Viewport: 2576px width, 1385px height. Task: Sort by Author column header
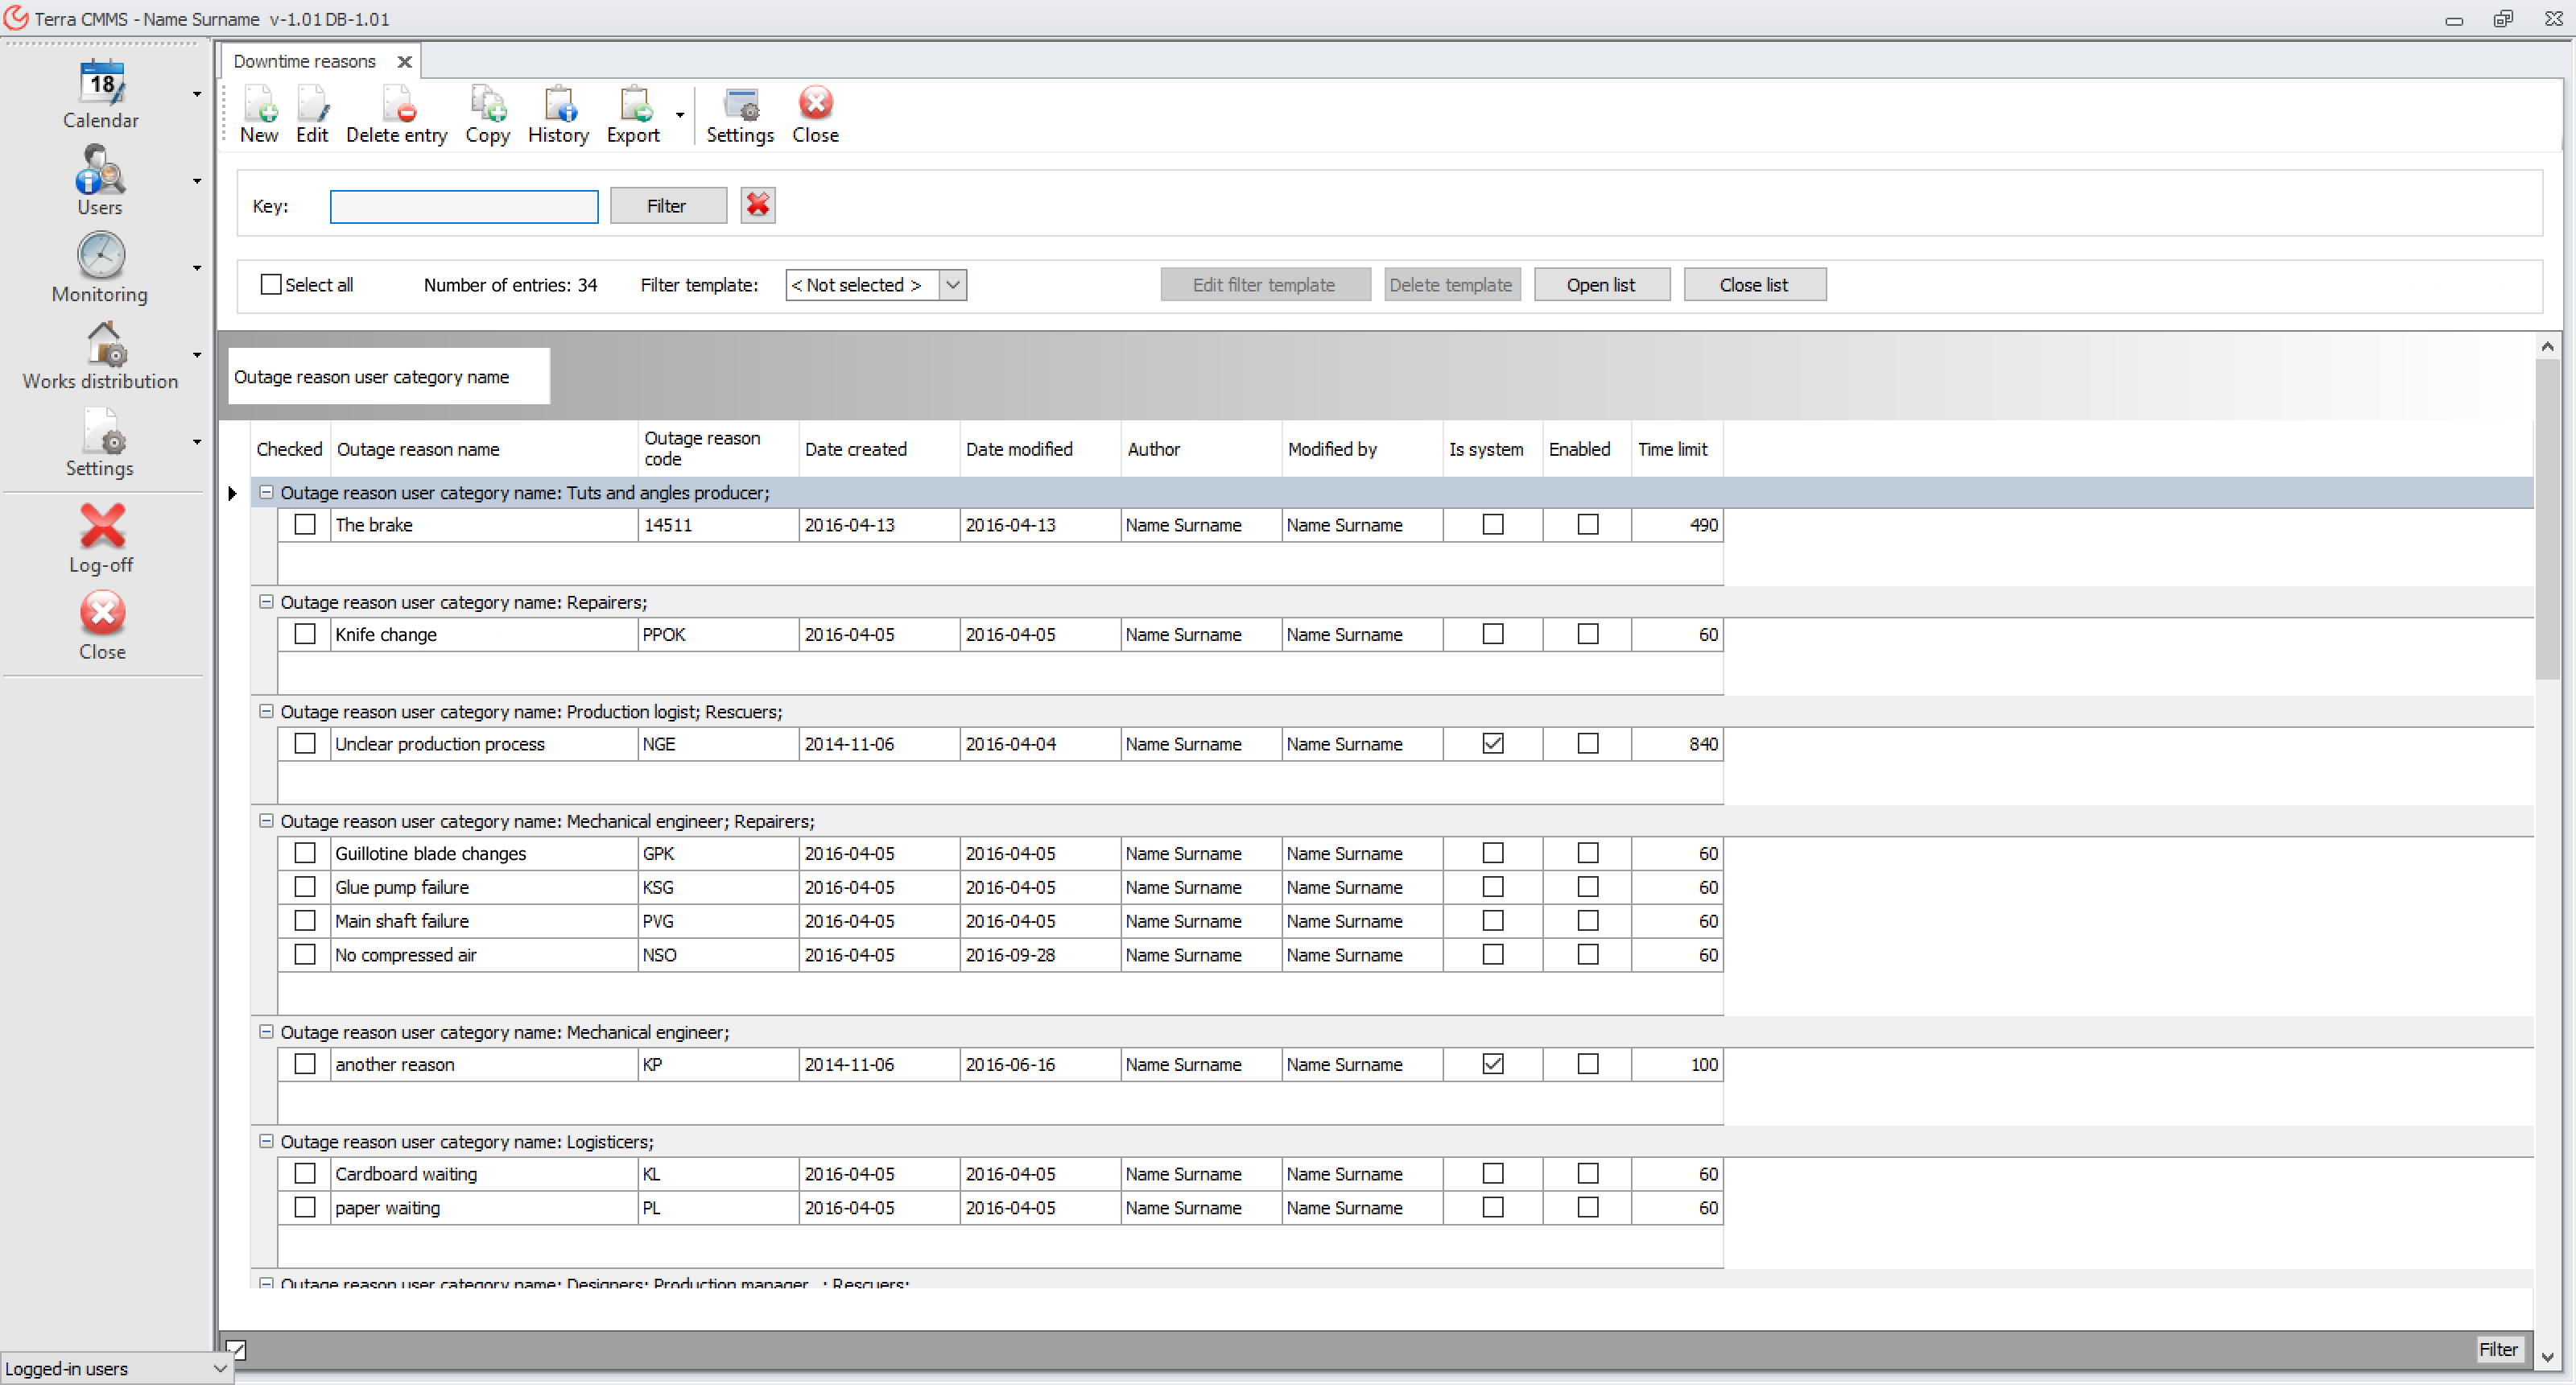click(x=1201, y=449)
